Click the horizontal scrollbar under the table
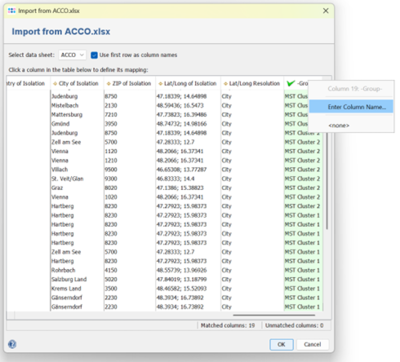The width and height of the screenshot is (400, 362). click(x=274, y=315)
